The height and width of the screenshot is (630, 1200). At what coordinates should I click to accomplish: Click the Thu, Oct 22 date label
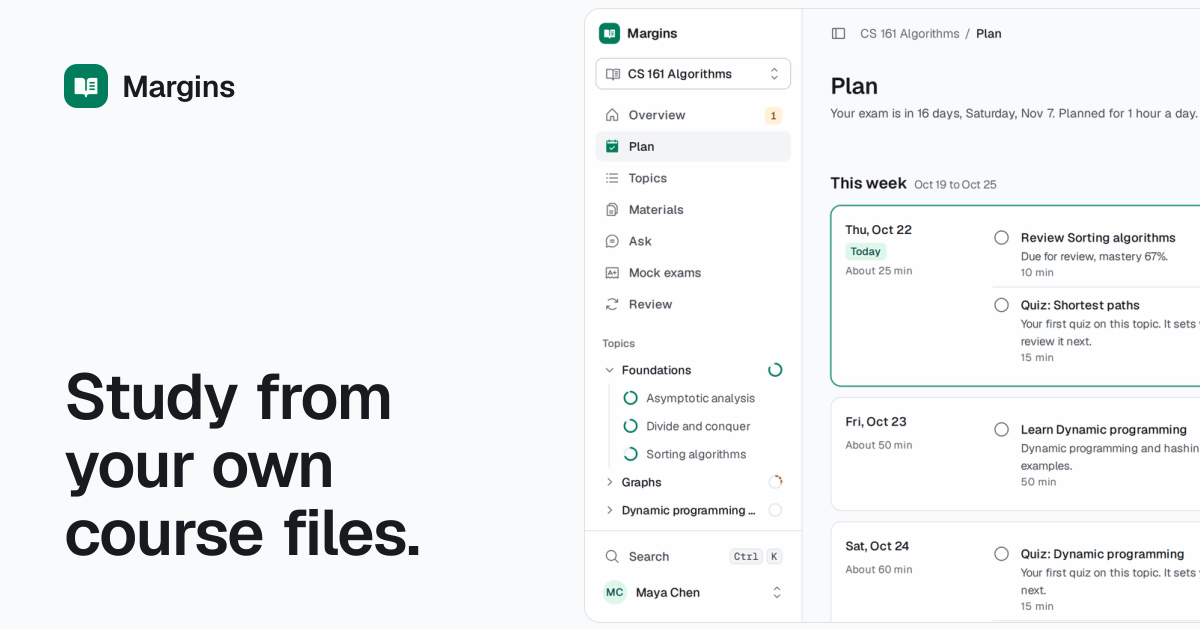(878, 230)
